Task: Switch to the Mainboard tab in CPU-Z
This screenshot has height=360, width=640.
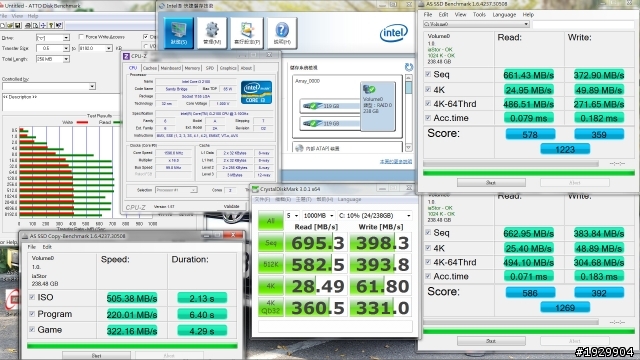Action: pos(171,68)
